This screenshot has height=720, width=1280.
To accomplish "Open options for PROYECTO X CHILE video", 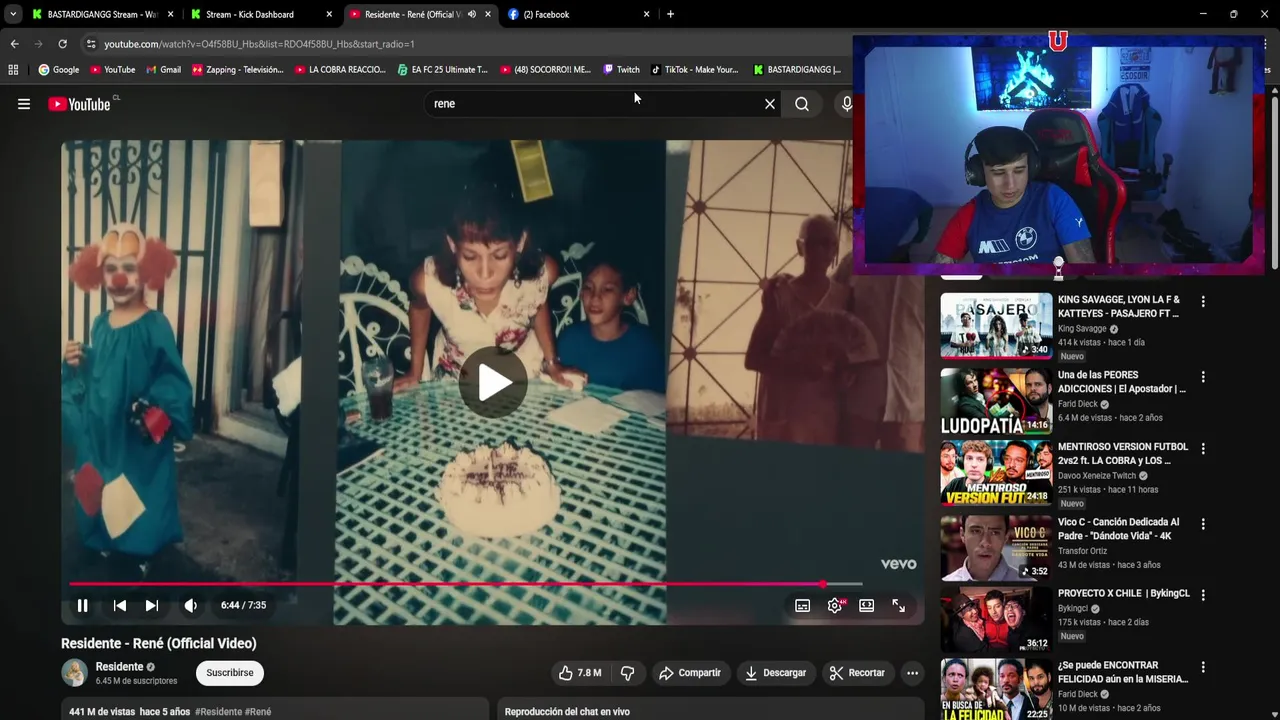I will (1203, 595).
